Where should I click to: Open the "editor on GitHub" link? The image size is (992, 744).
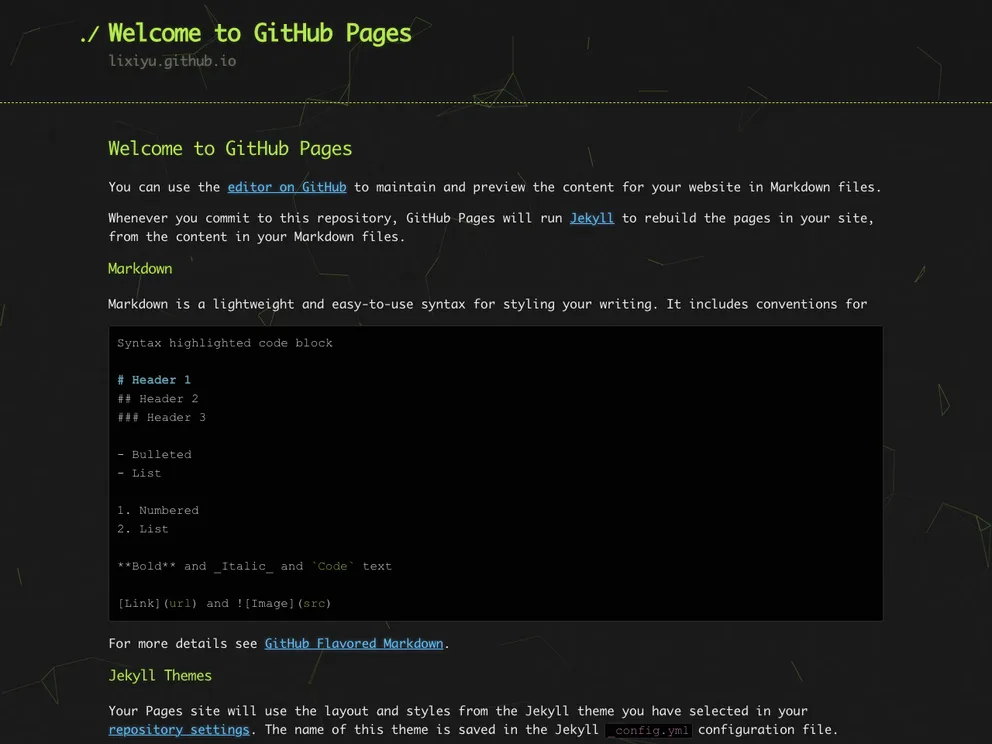(287, 187)
